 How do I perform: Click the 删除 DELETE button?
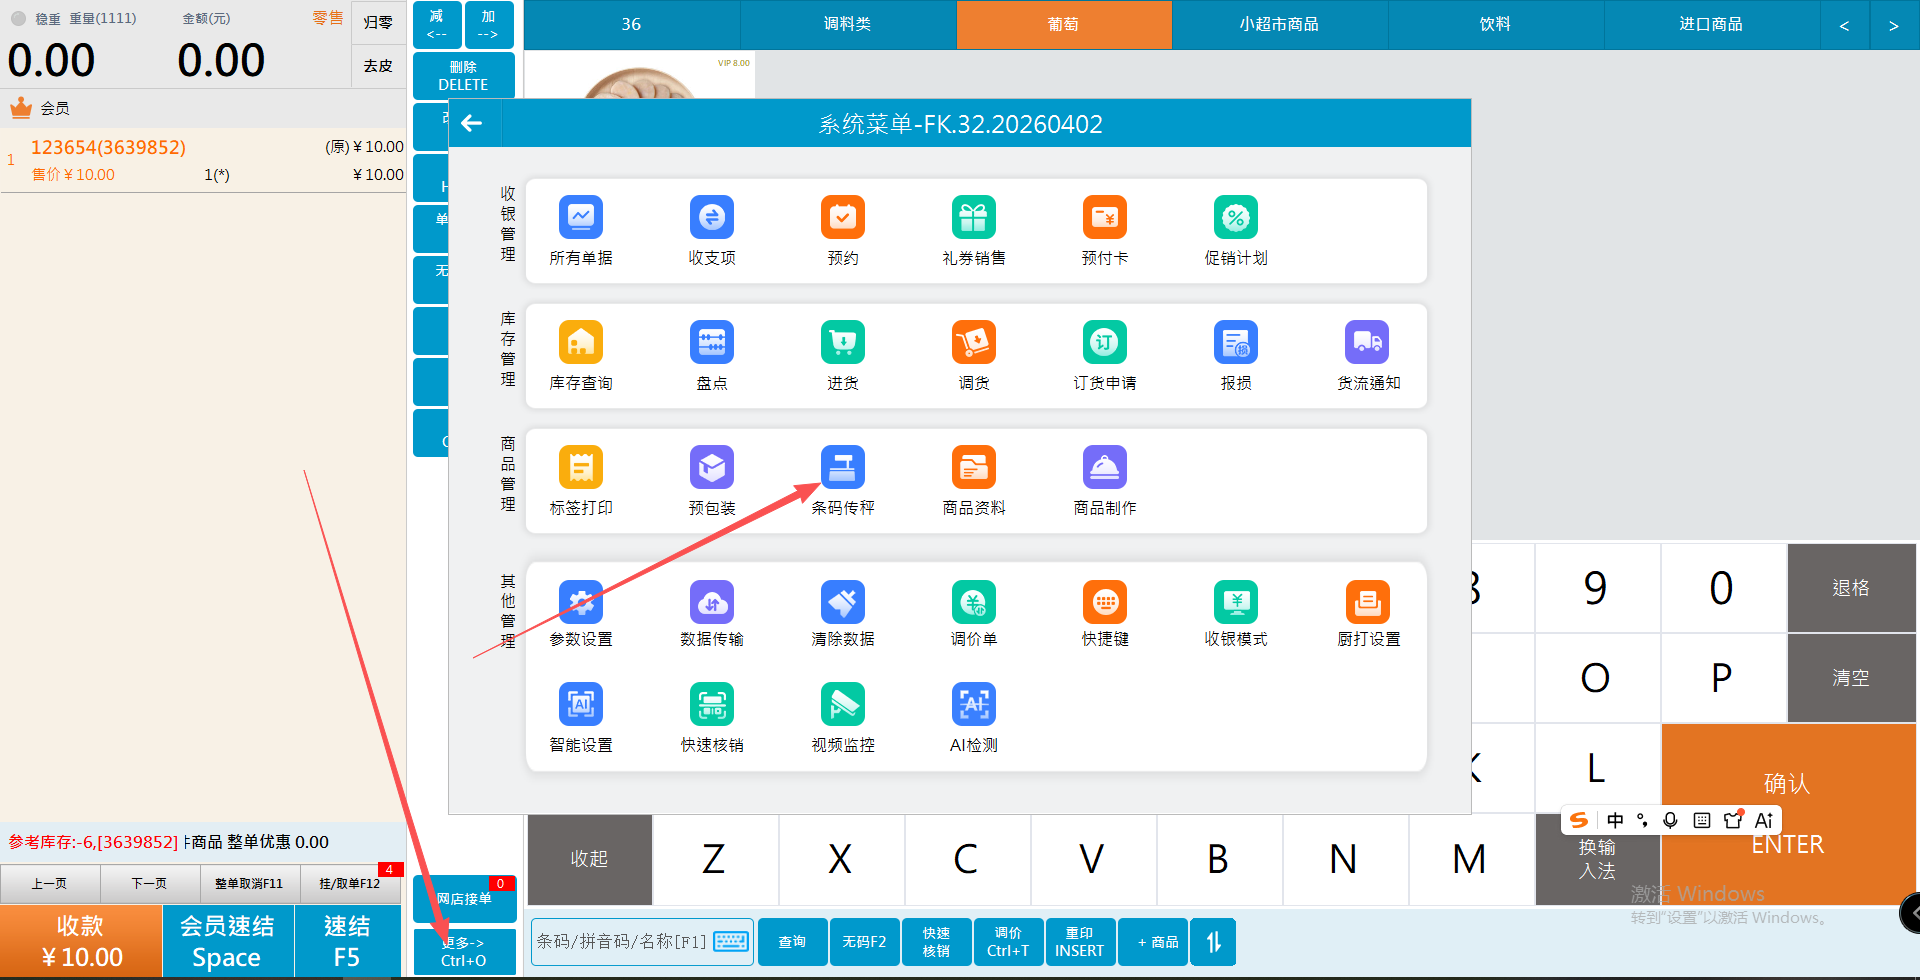(x=463, y=76)
